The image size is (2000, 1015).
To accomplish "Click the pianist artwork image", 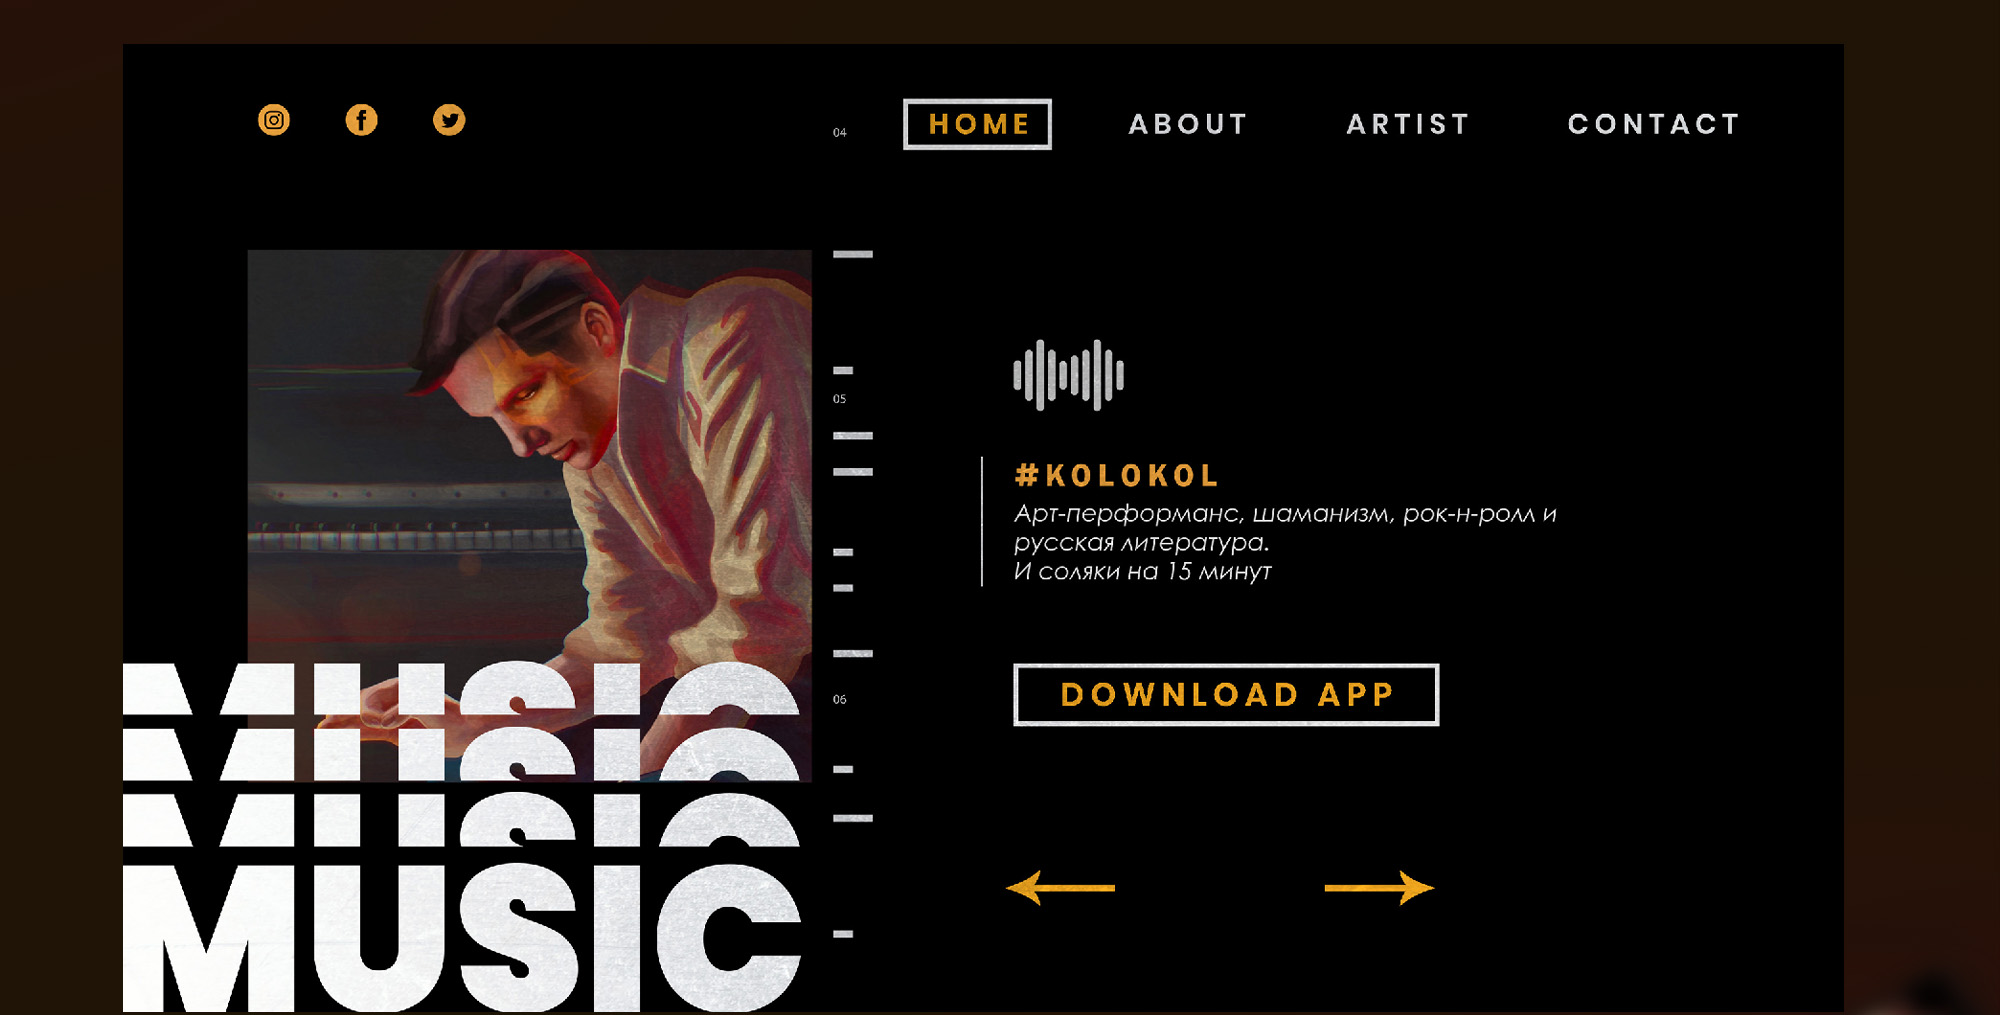I will coord(529,455).
